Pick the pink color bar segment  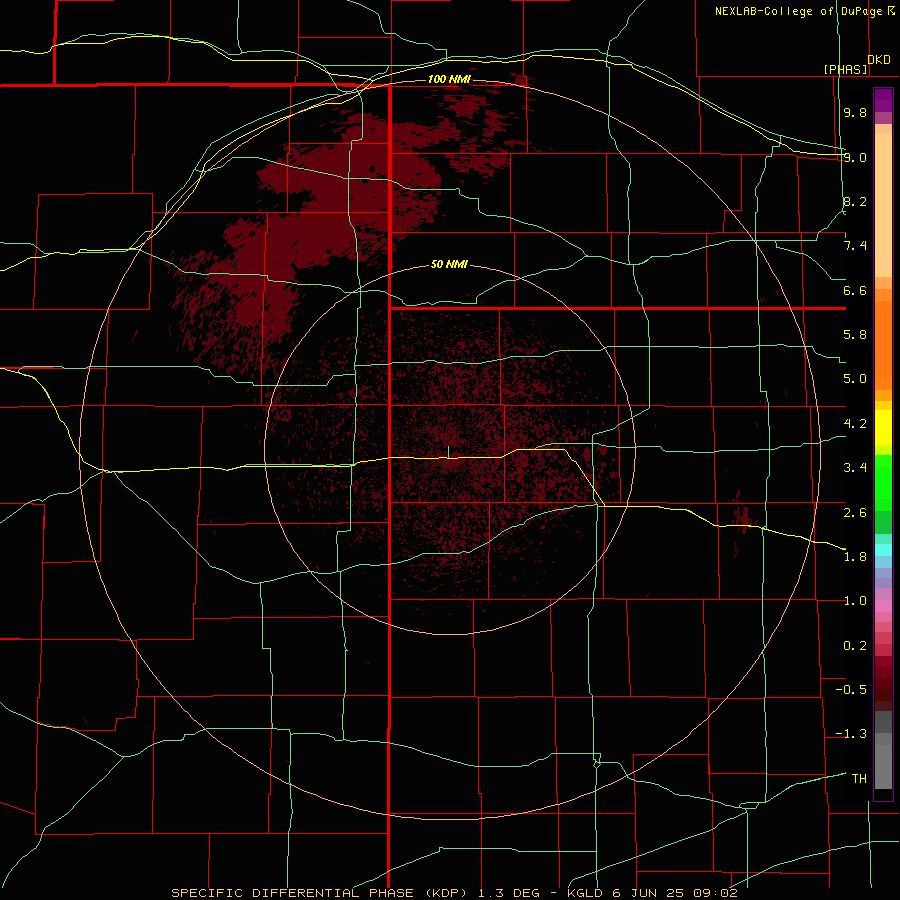[x=883, y=606]
